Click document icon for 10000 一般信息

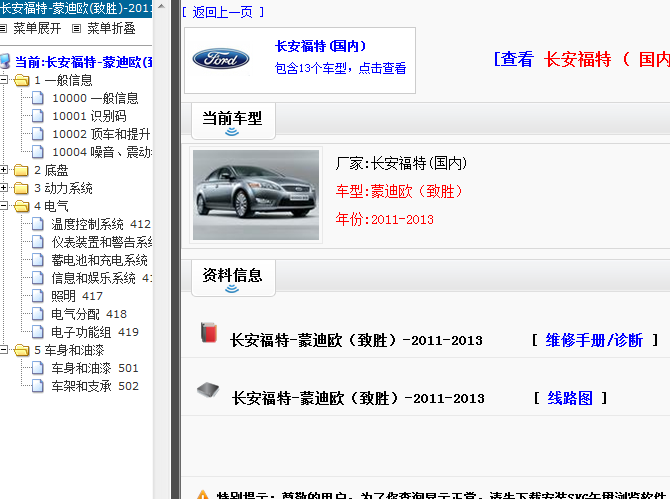coord(38,98)
